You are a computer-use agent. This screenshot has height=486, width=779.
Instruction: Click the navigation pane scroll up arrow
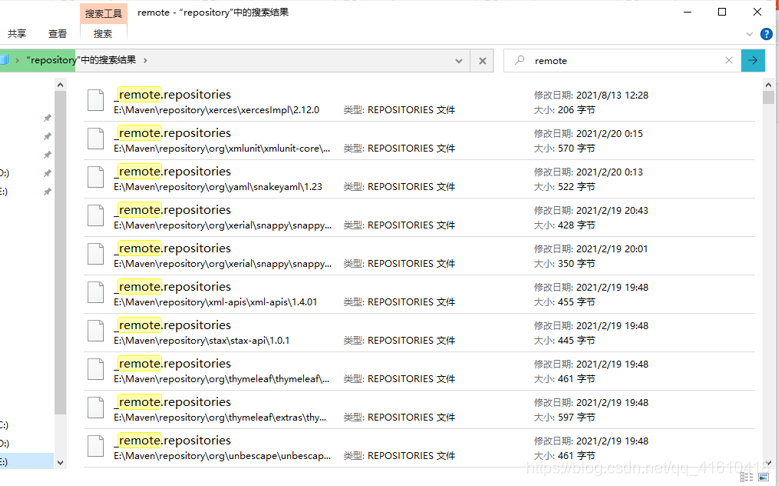pyautogui.click(x=60, y=84)
